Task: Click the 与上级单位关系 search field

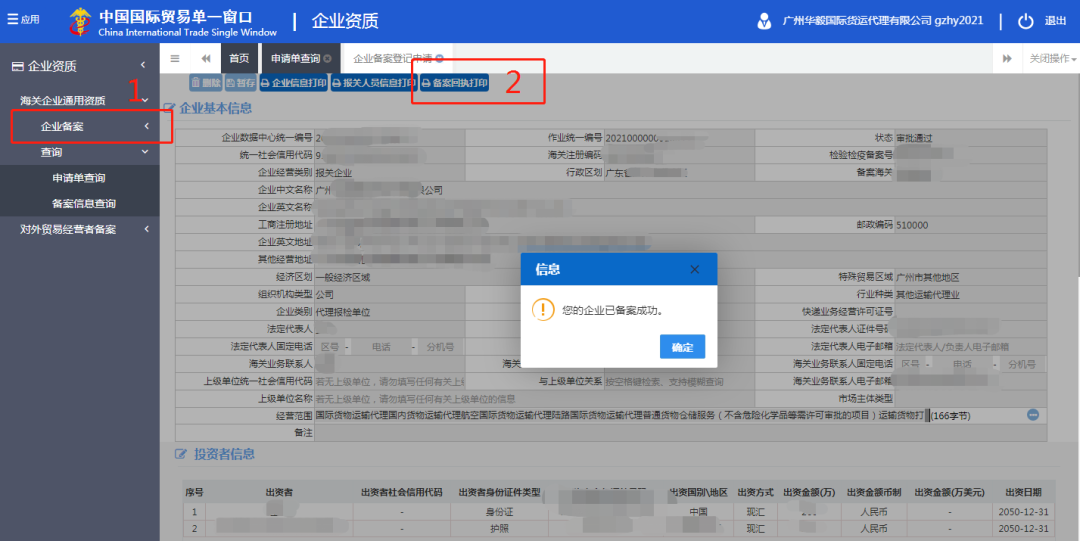Action: pyautogui.click(x=679, y=381)
